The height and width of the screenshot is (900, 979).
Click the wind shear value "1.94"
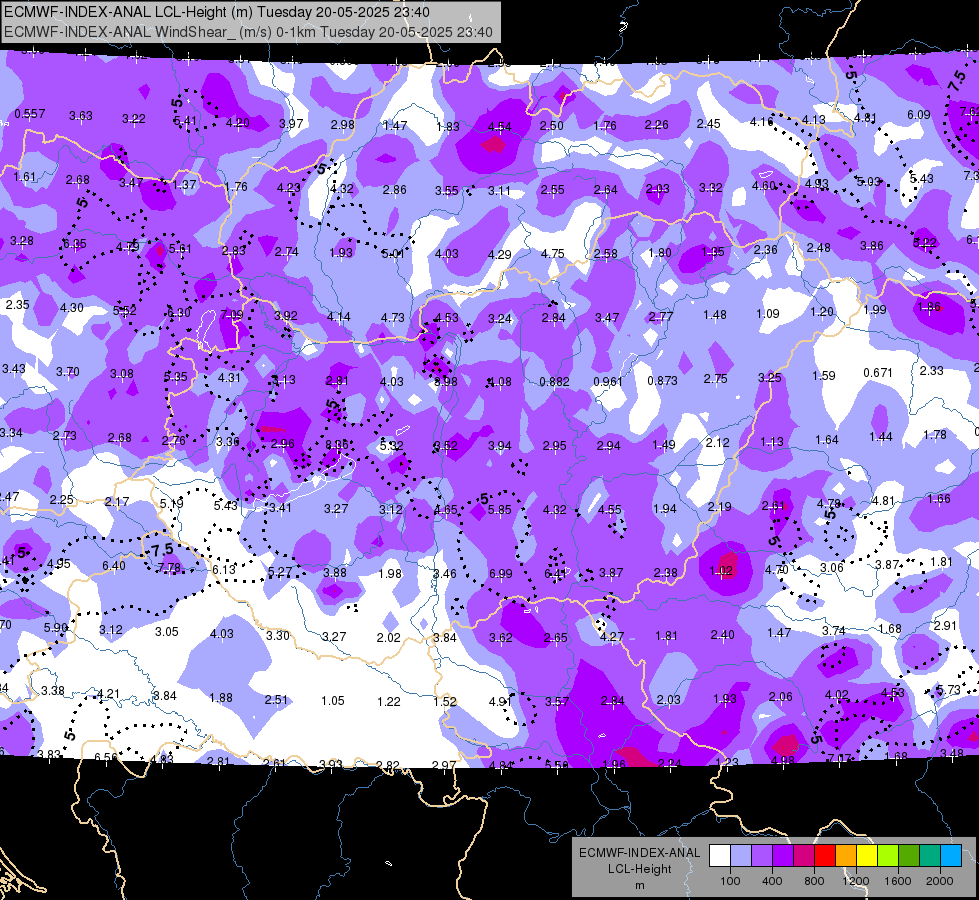[x=664, y=509]
